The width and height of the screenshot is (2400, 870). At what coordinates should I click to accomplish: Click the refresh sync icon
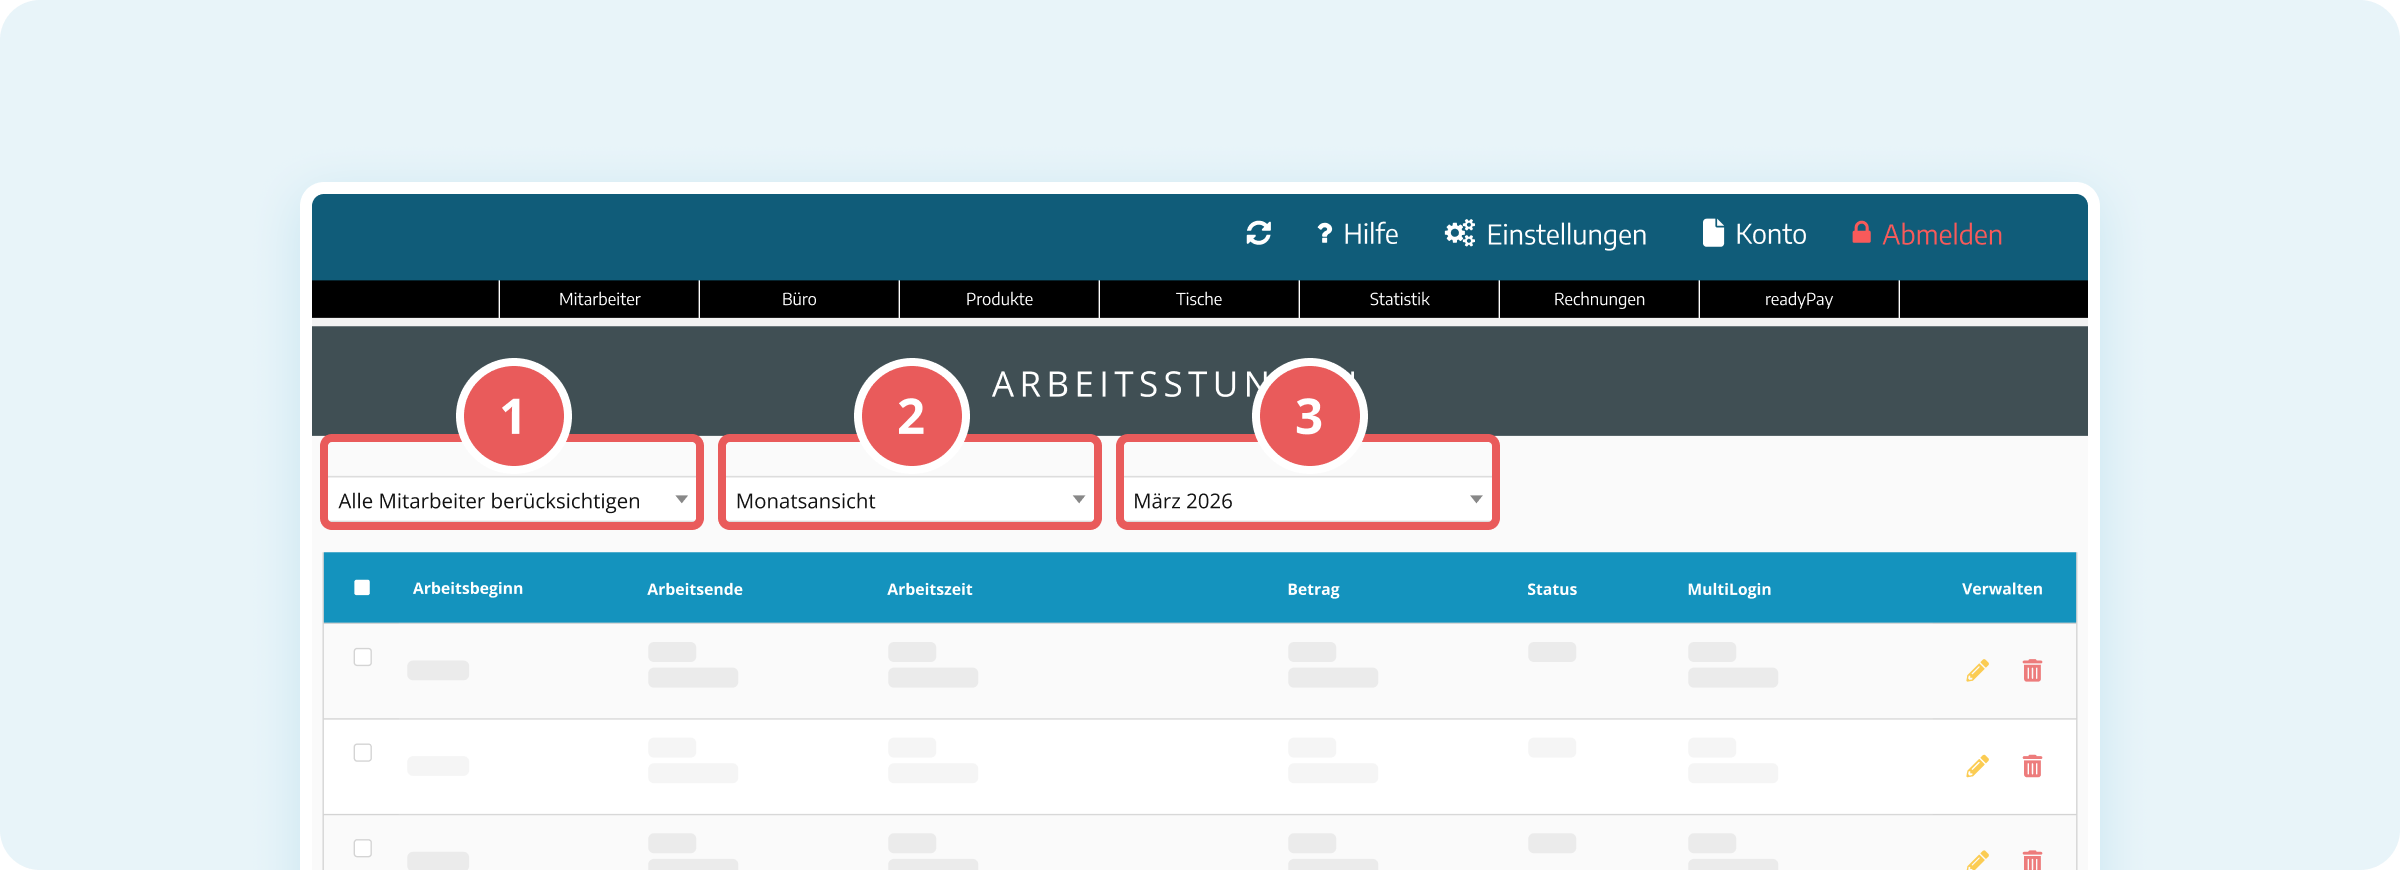tap(1258, 233)
